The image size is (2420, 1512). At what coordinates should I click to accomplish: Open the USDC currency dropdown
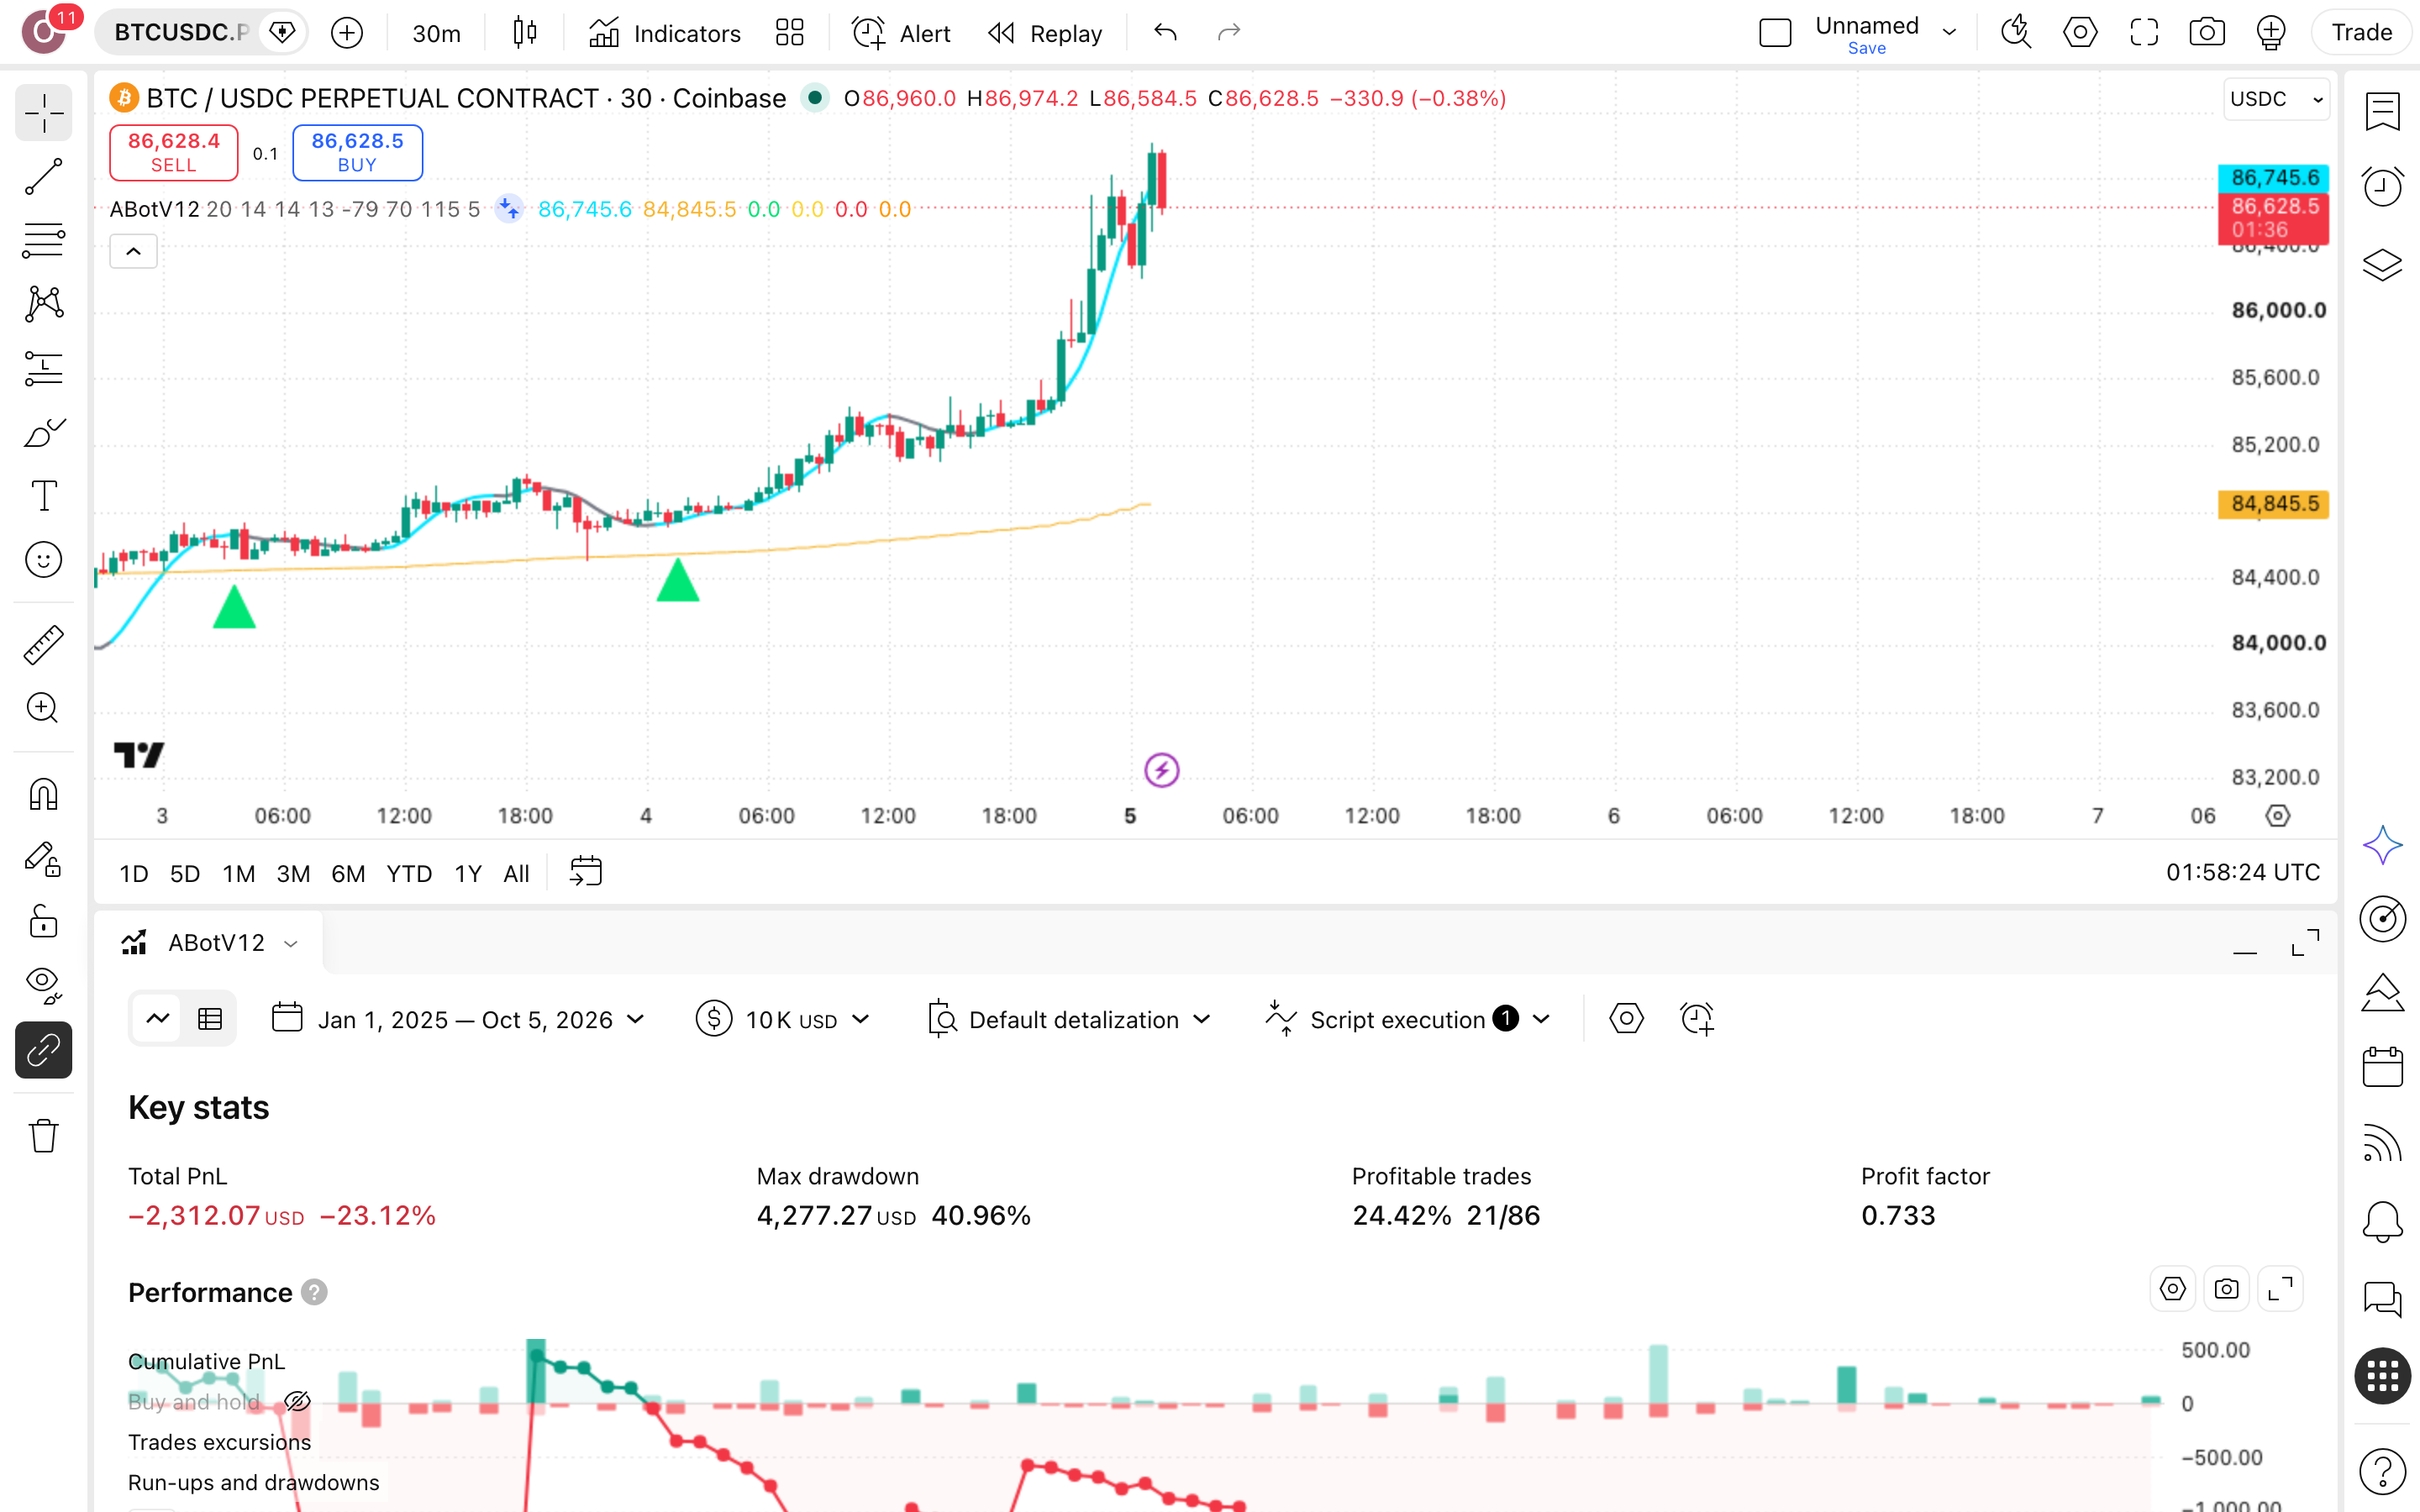pyautogui.click(x=2276, y=99)
